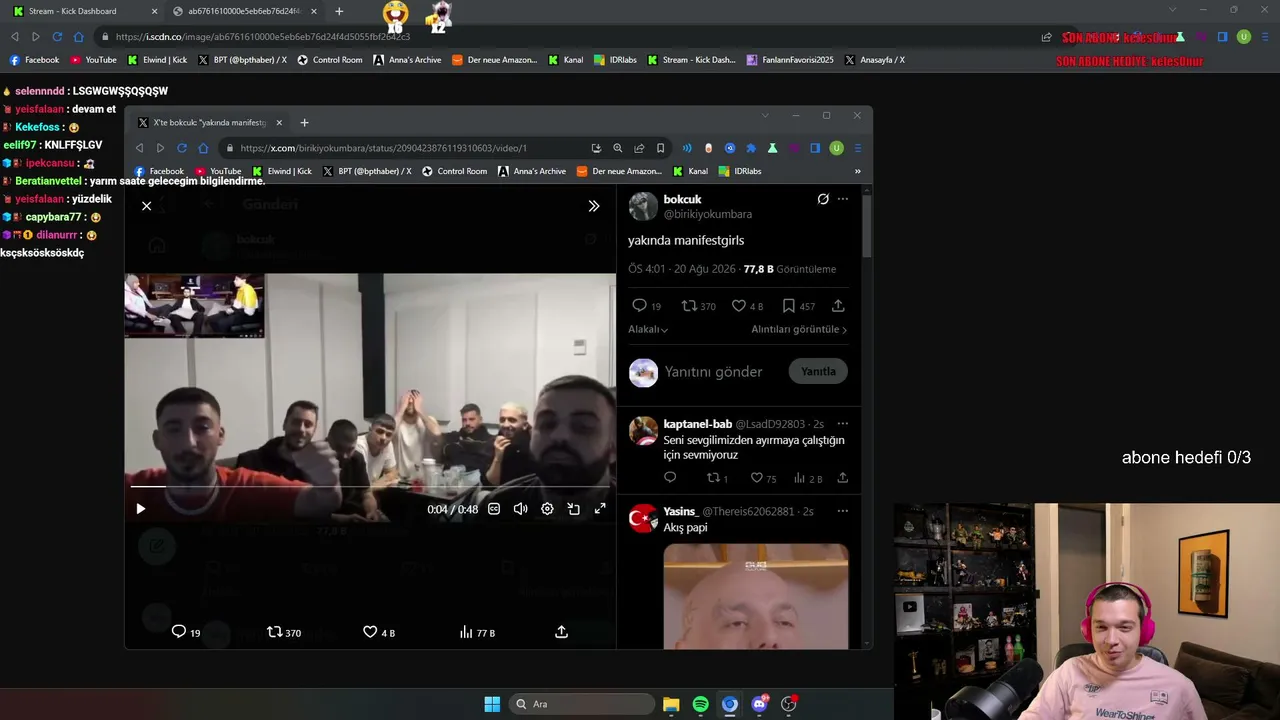Viewport: 1280px width, 720px height.
Task: Seek on the video progress bar
Action: click(x=370, y=487)
